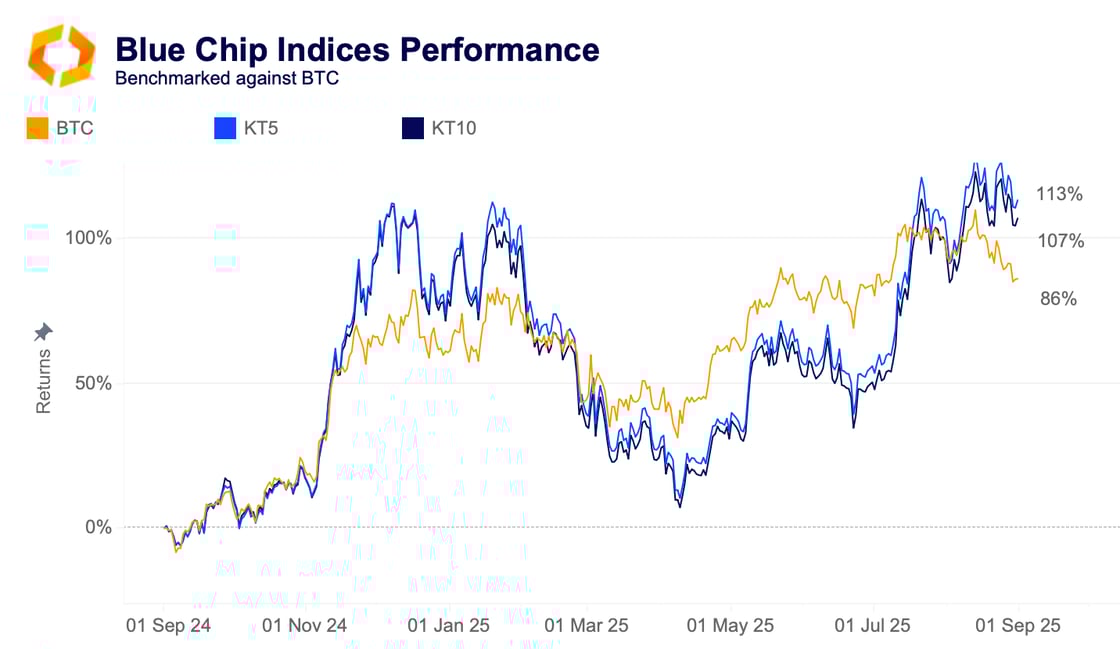Viewport: 1120px width, 649px height.
Task: Click the Benchmarked against BTC subtitle
Action: 227,77
